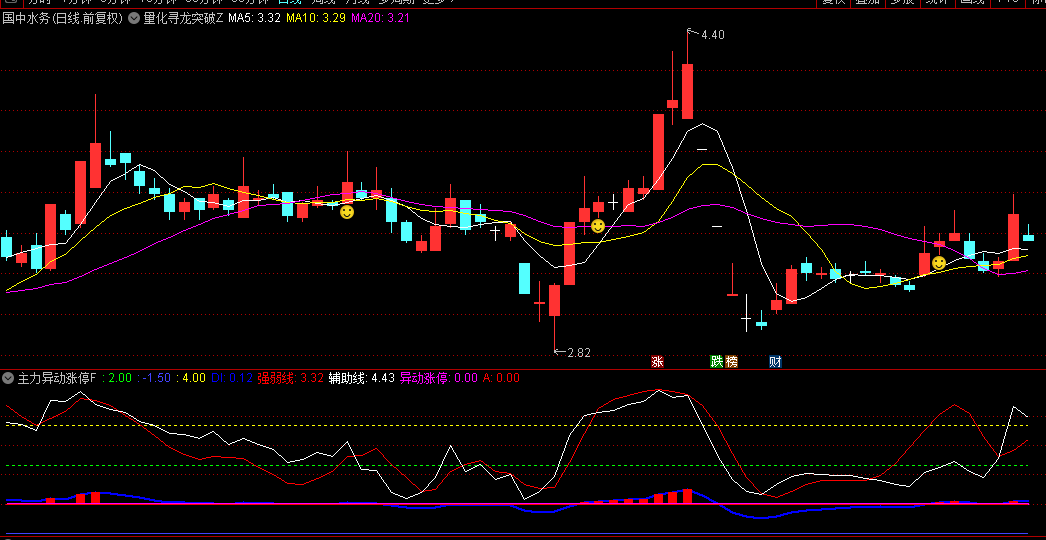This screenshot has width=1046, height=540.
Task: Click the 量化寻龙突破Z indicator name
Action: pos(183,19)
